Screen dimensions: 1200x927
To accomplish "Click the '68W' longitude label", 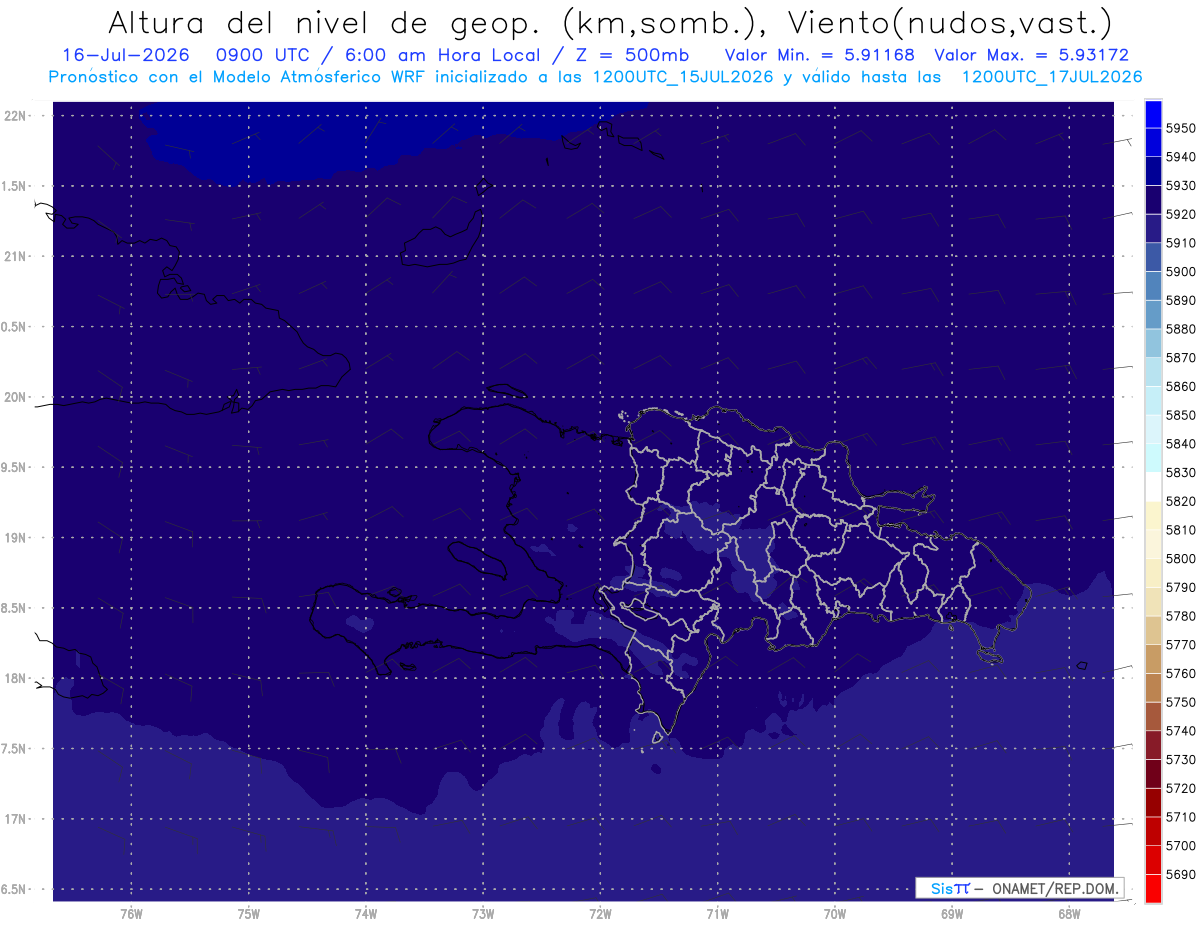I will (x=1069, y=914).
